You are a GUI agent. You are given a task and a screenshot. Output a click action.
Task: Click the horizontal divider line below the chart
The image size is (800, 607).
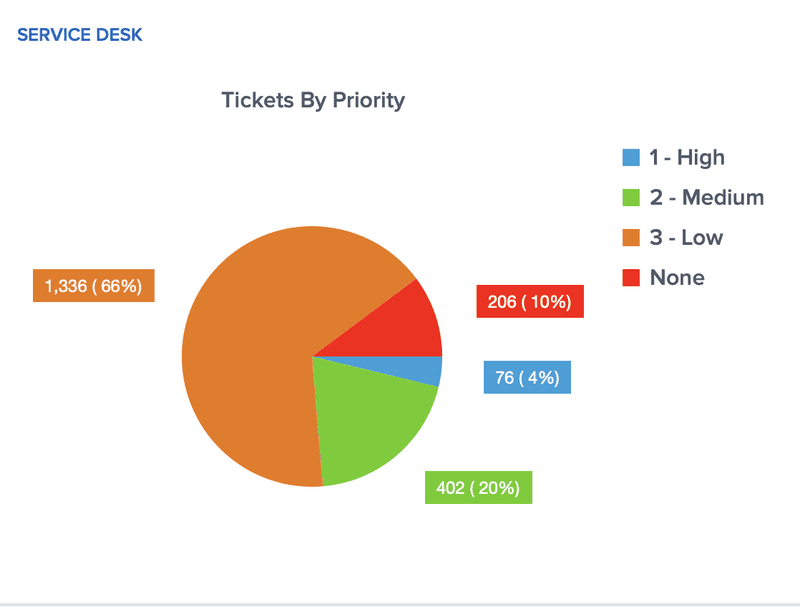tap(400, 604)
